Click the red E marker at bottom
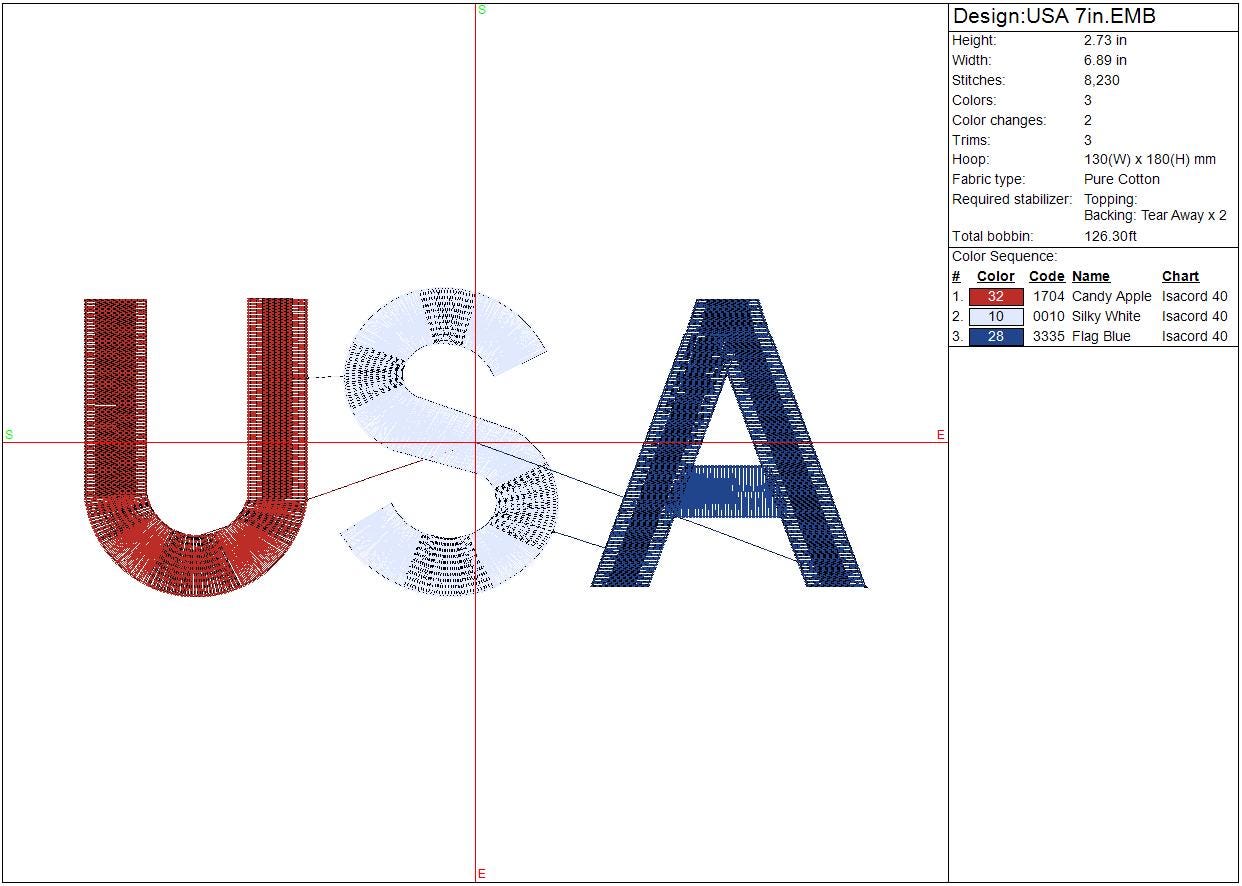This screenshot has height=886, width=1242. (481, 874)
